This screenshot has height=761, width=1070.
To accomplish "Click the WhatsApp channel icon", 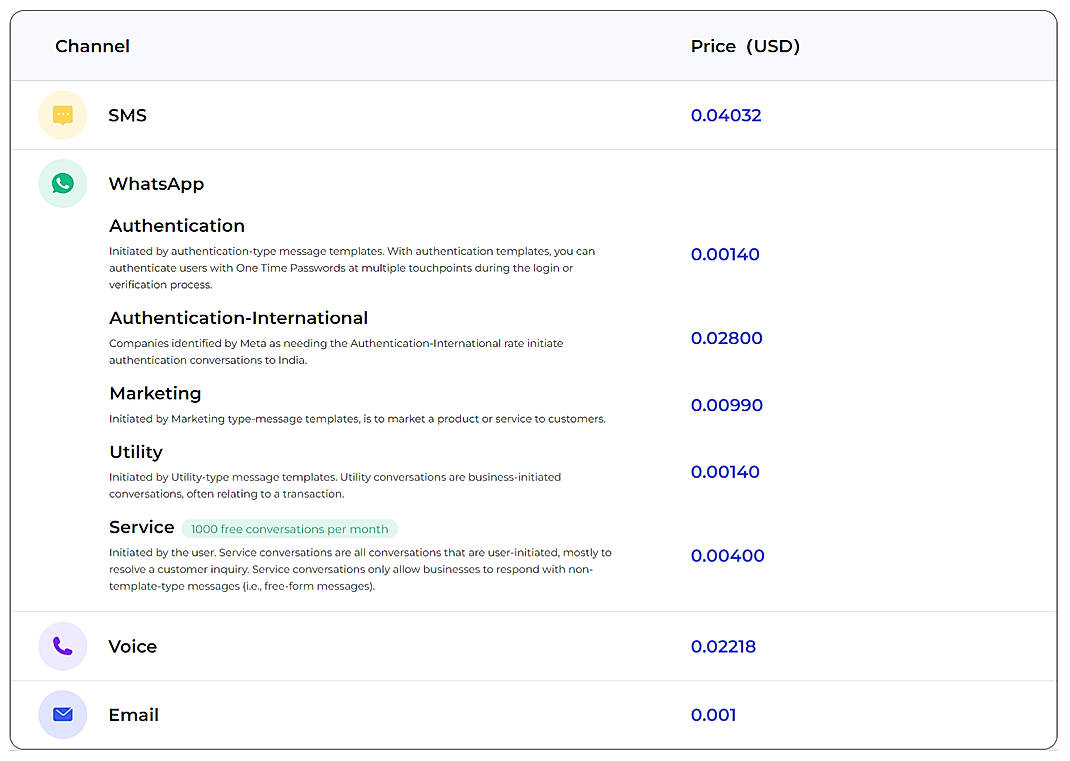I will 62,183.
